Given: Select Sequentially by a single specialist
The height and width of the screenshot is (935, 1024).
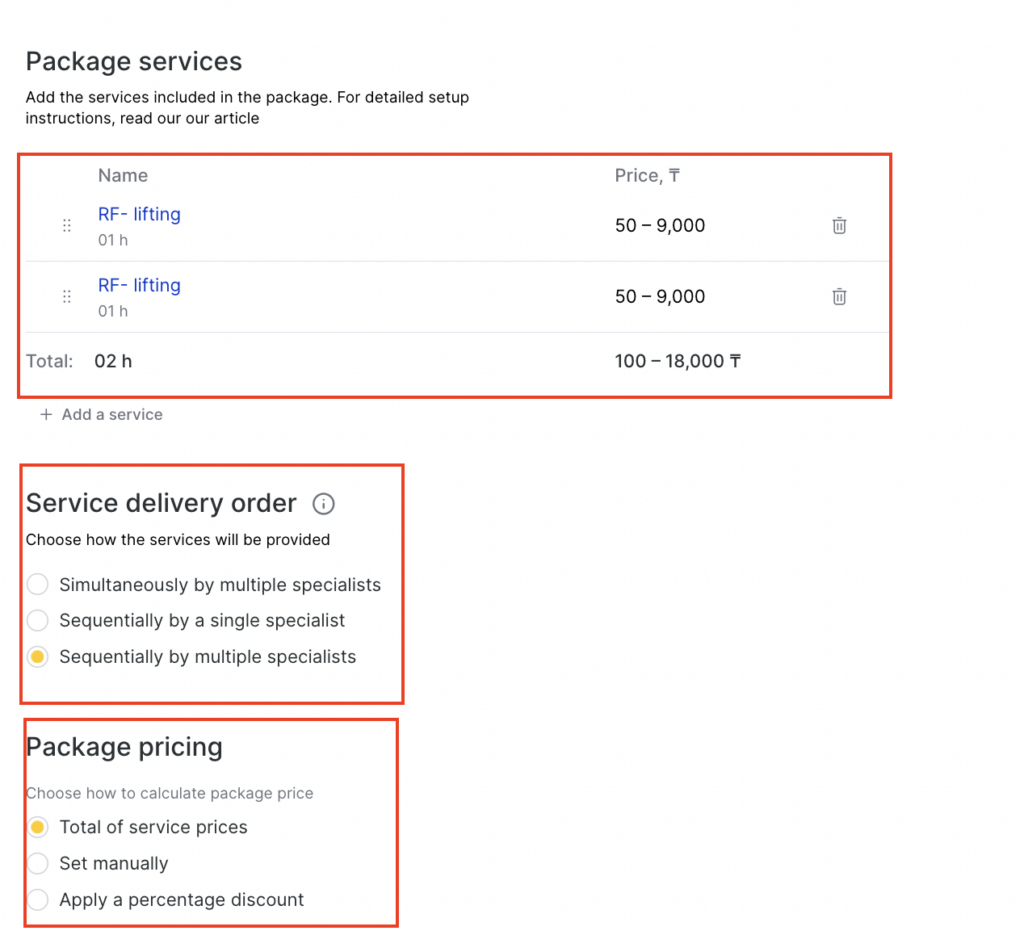Looking at the screenshot, I should [x=38, y=621].
